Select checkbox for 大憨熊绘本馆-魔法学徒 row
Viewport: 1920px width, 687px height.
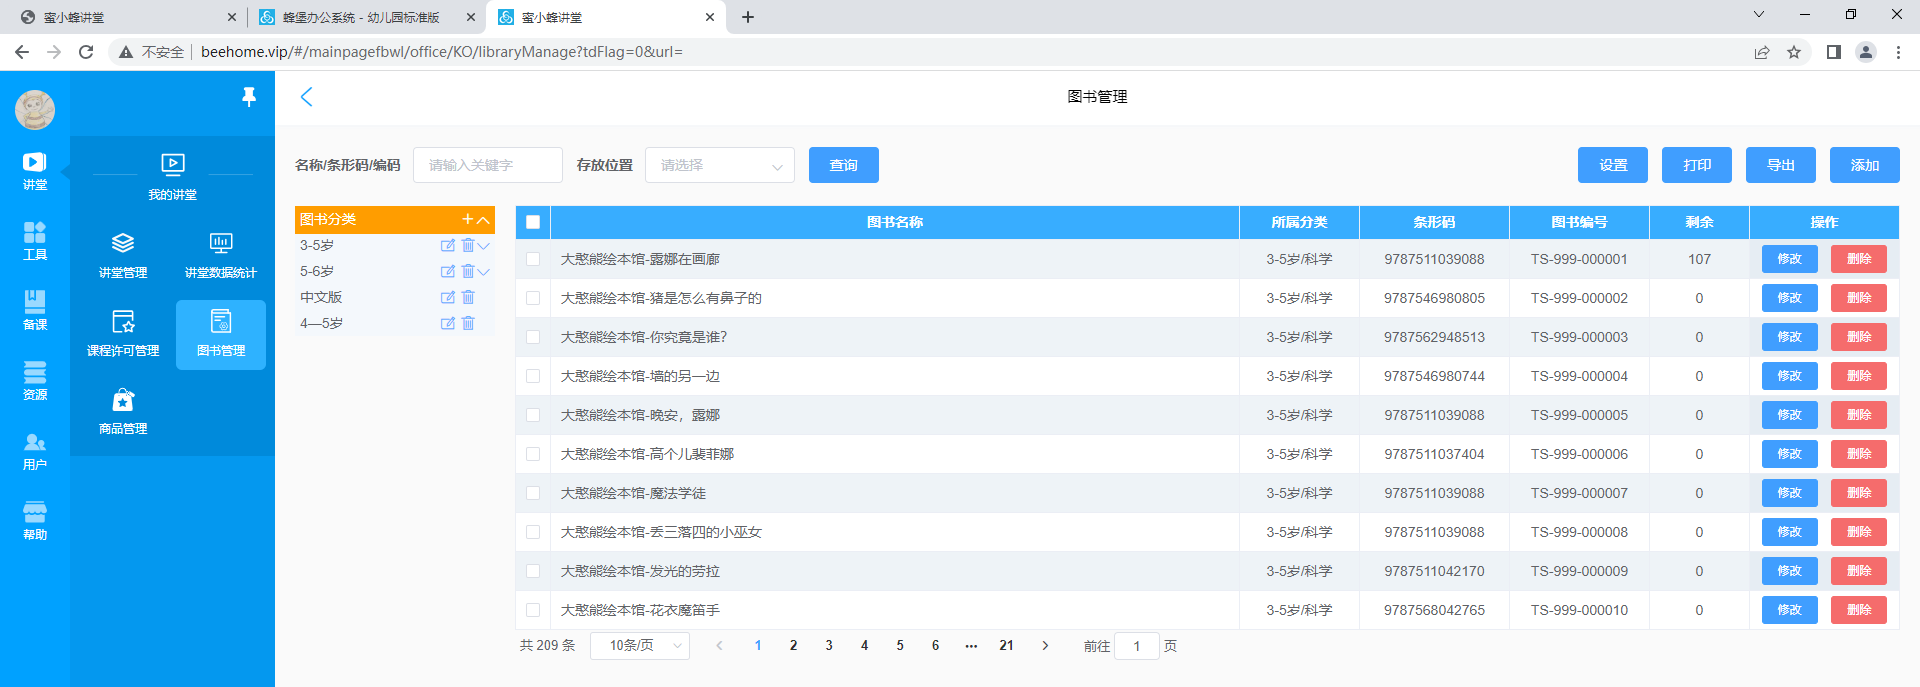coord(533,493)
